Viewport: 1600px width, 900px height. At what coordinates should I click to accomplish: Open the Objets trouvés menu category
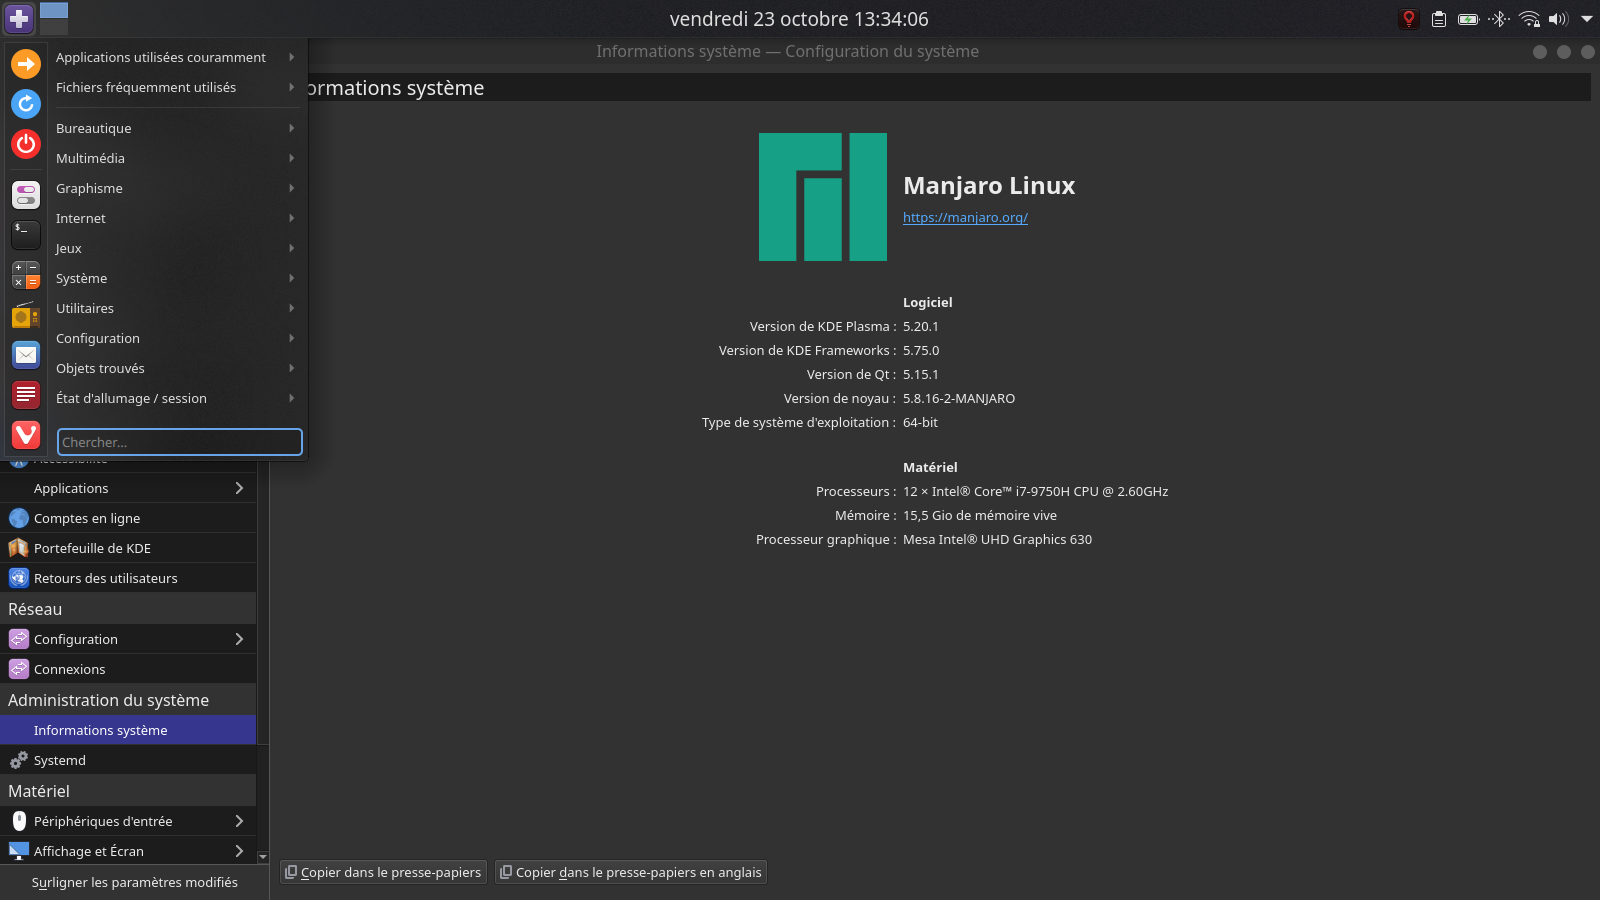pyautogui.click(x=176, y=368)
